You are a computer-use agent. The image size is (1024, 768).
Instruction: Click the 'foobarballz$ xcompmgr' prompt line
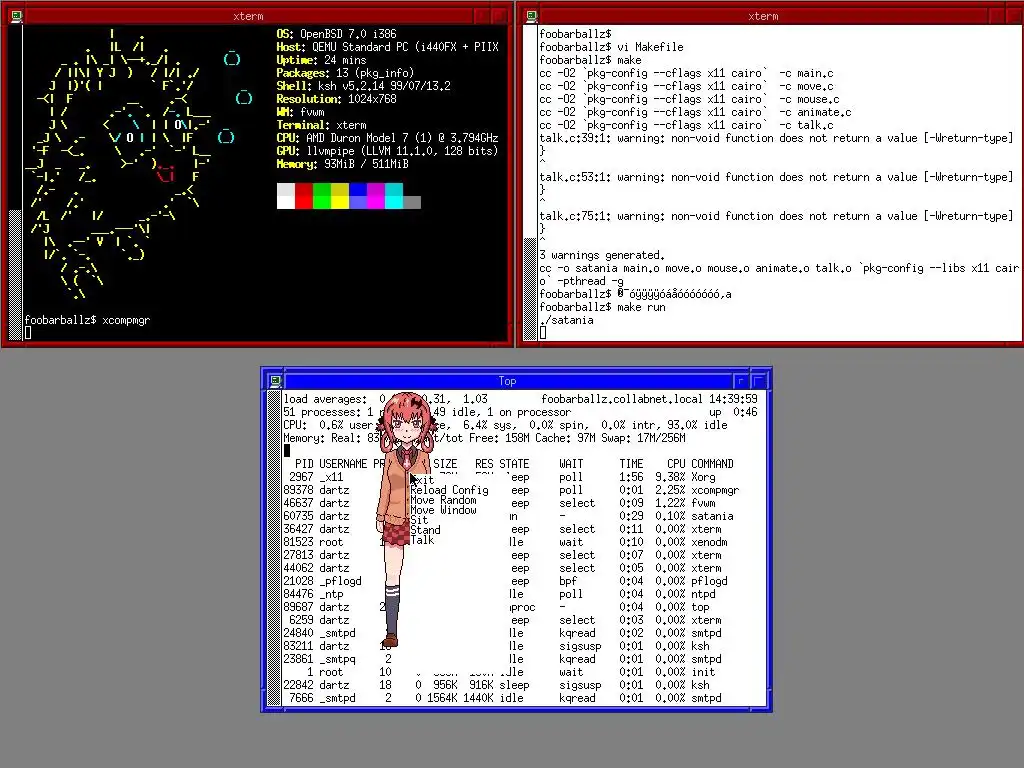click(x=87, y=320)
